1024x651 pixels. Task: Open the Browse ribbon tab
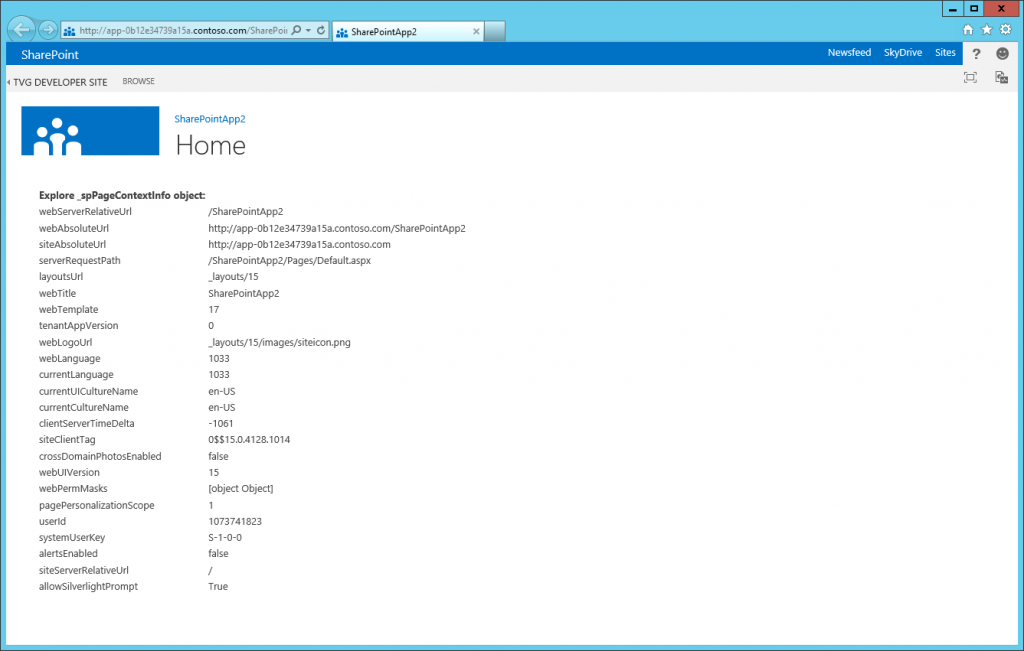(138, 82)
